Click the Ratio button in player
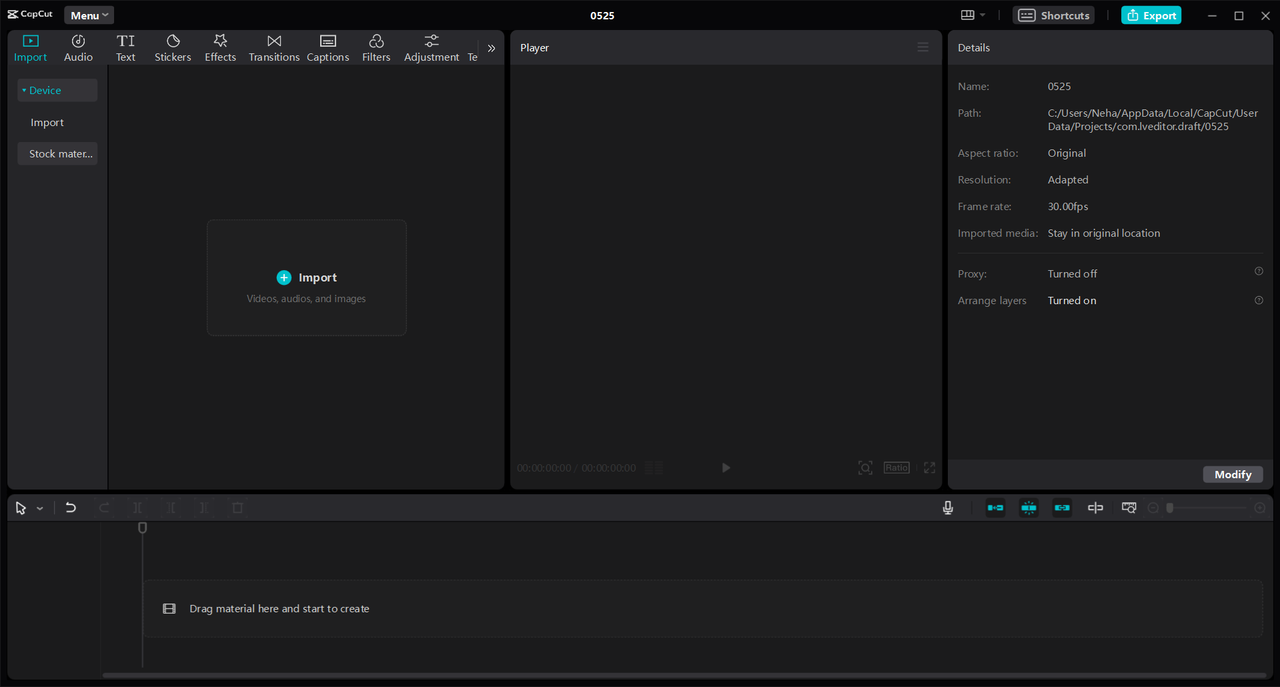 point(896,468)
